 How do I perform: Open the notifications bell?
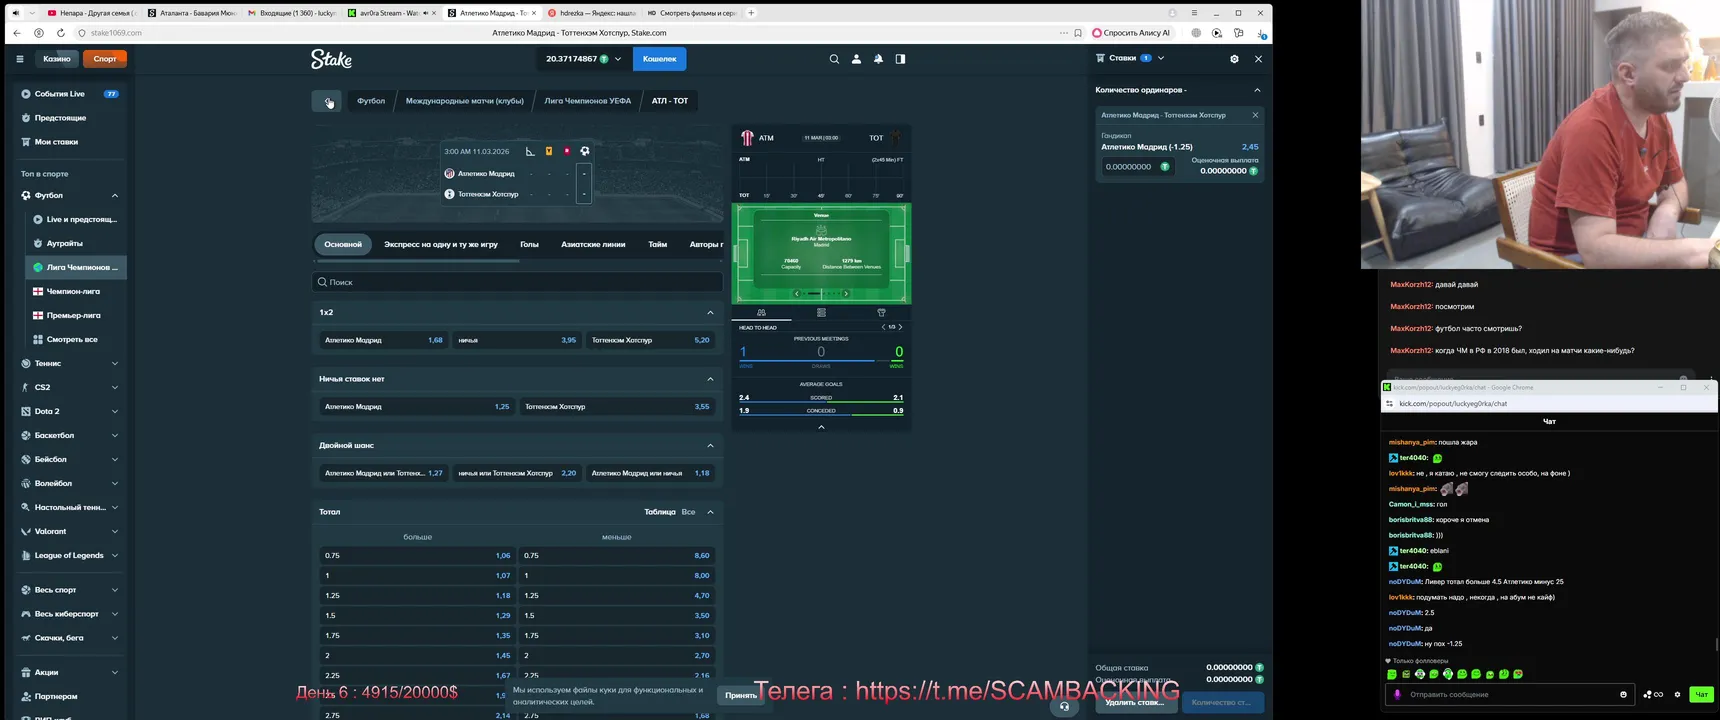point(878,59)
